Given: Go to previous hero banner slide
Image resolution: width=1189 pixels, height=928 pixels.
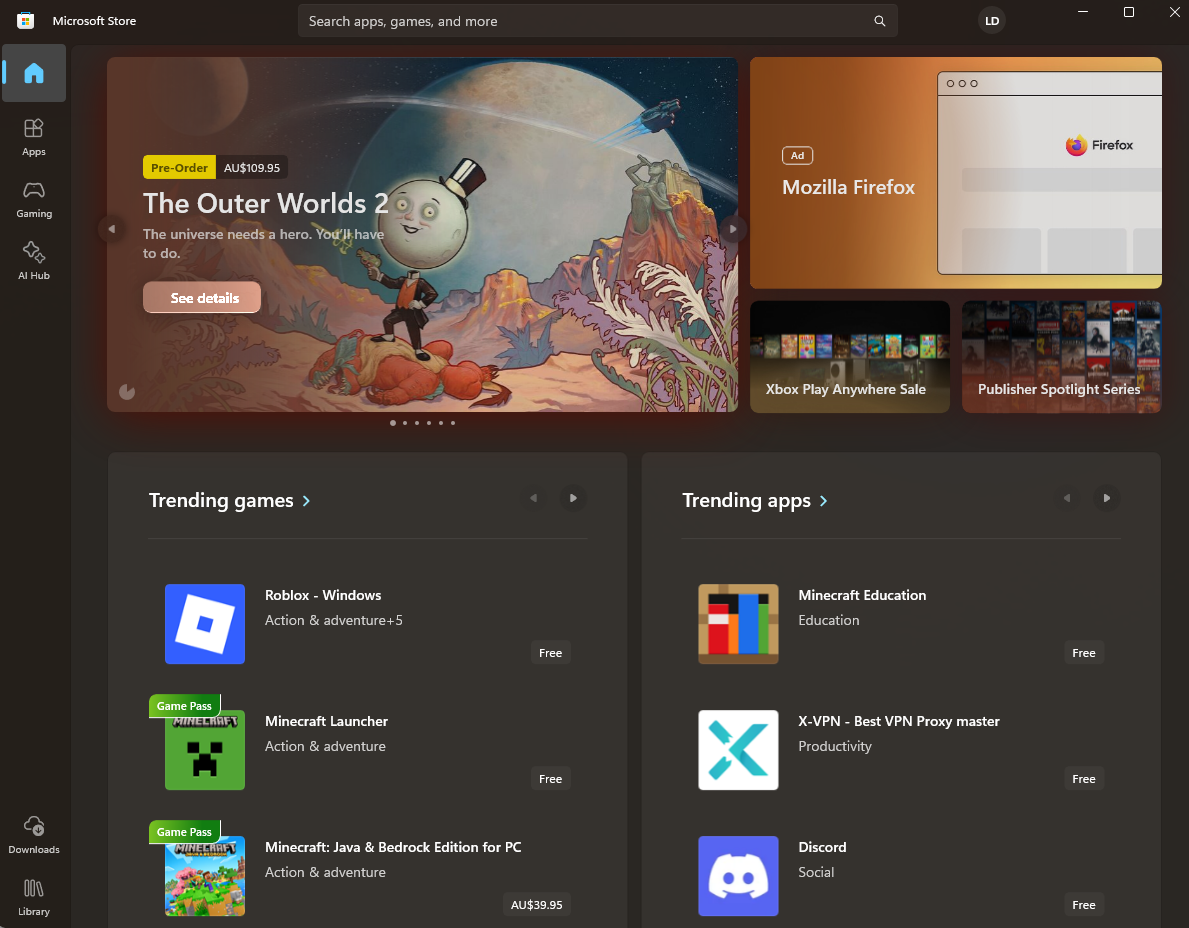Looking at the screenshot, I should click(x=112, y=230).
